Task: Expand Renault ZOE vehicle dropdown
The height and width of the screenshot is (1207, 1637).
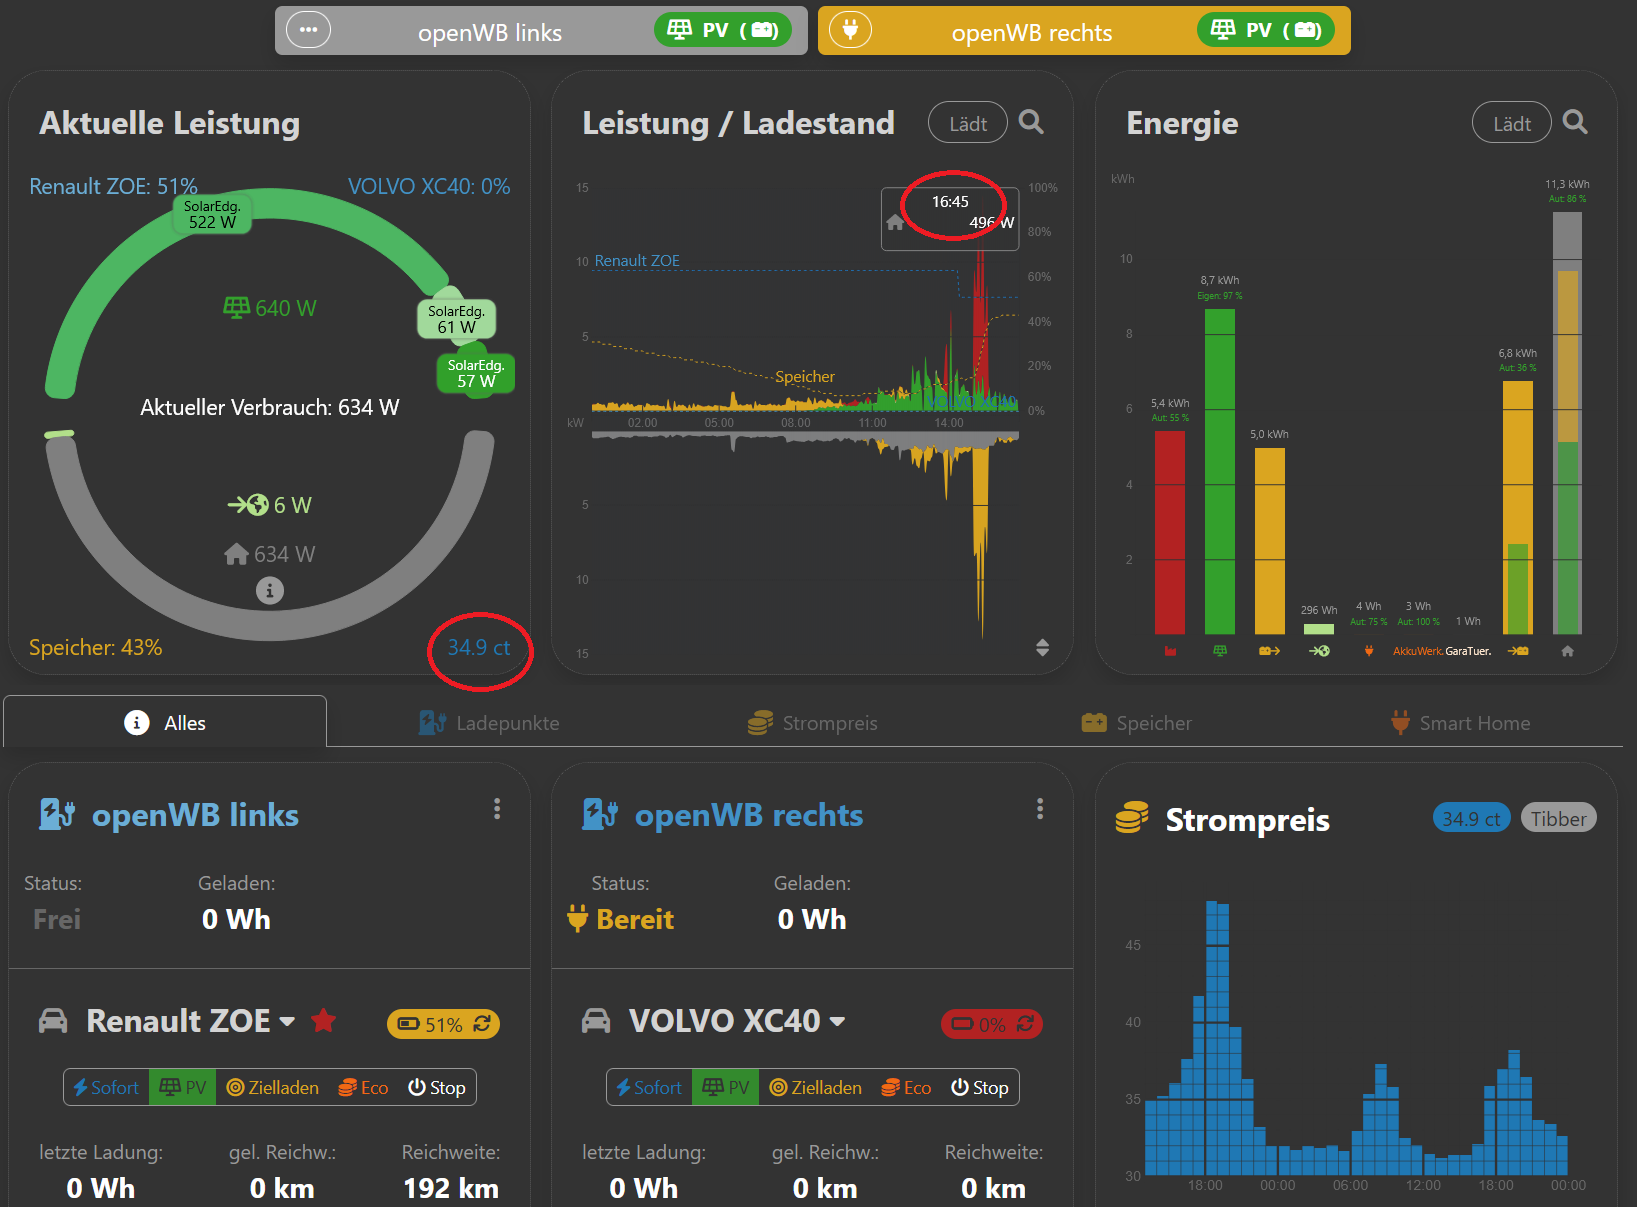Action: tap(288, 1022)
